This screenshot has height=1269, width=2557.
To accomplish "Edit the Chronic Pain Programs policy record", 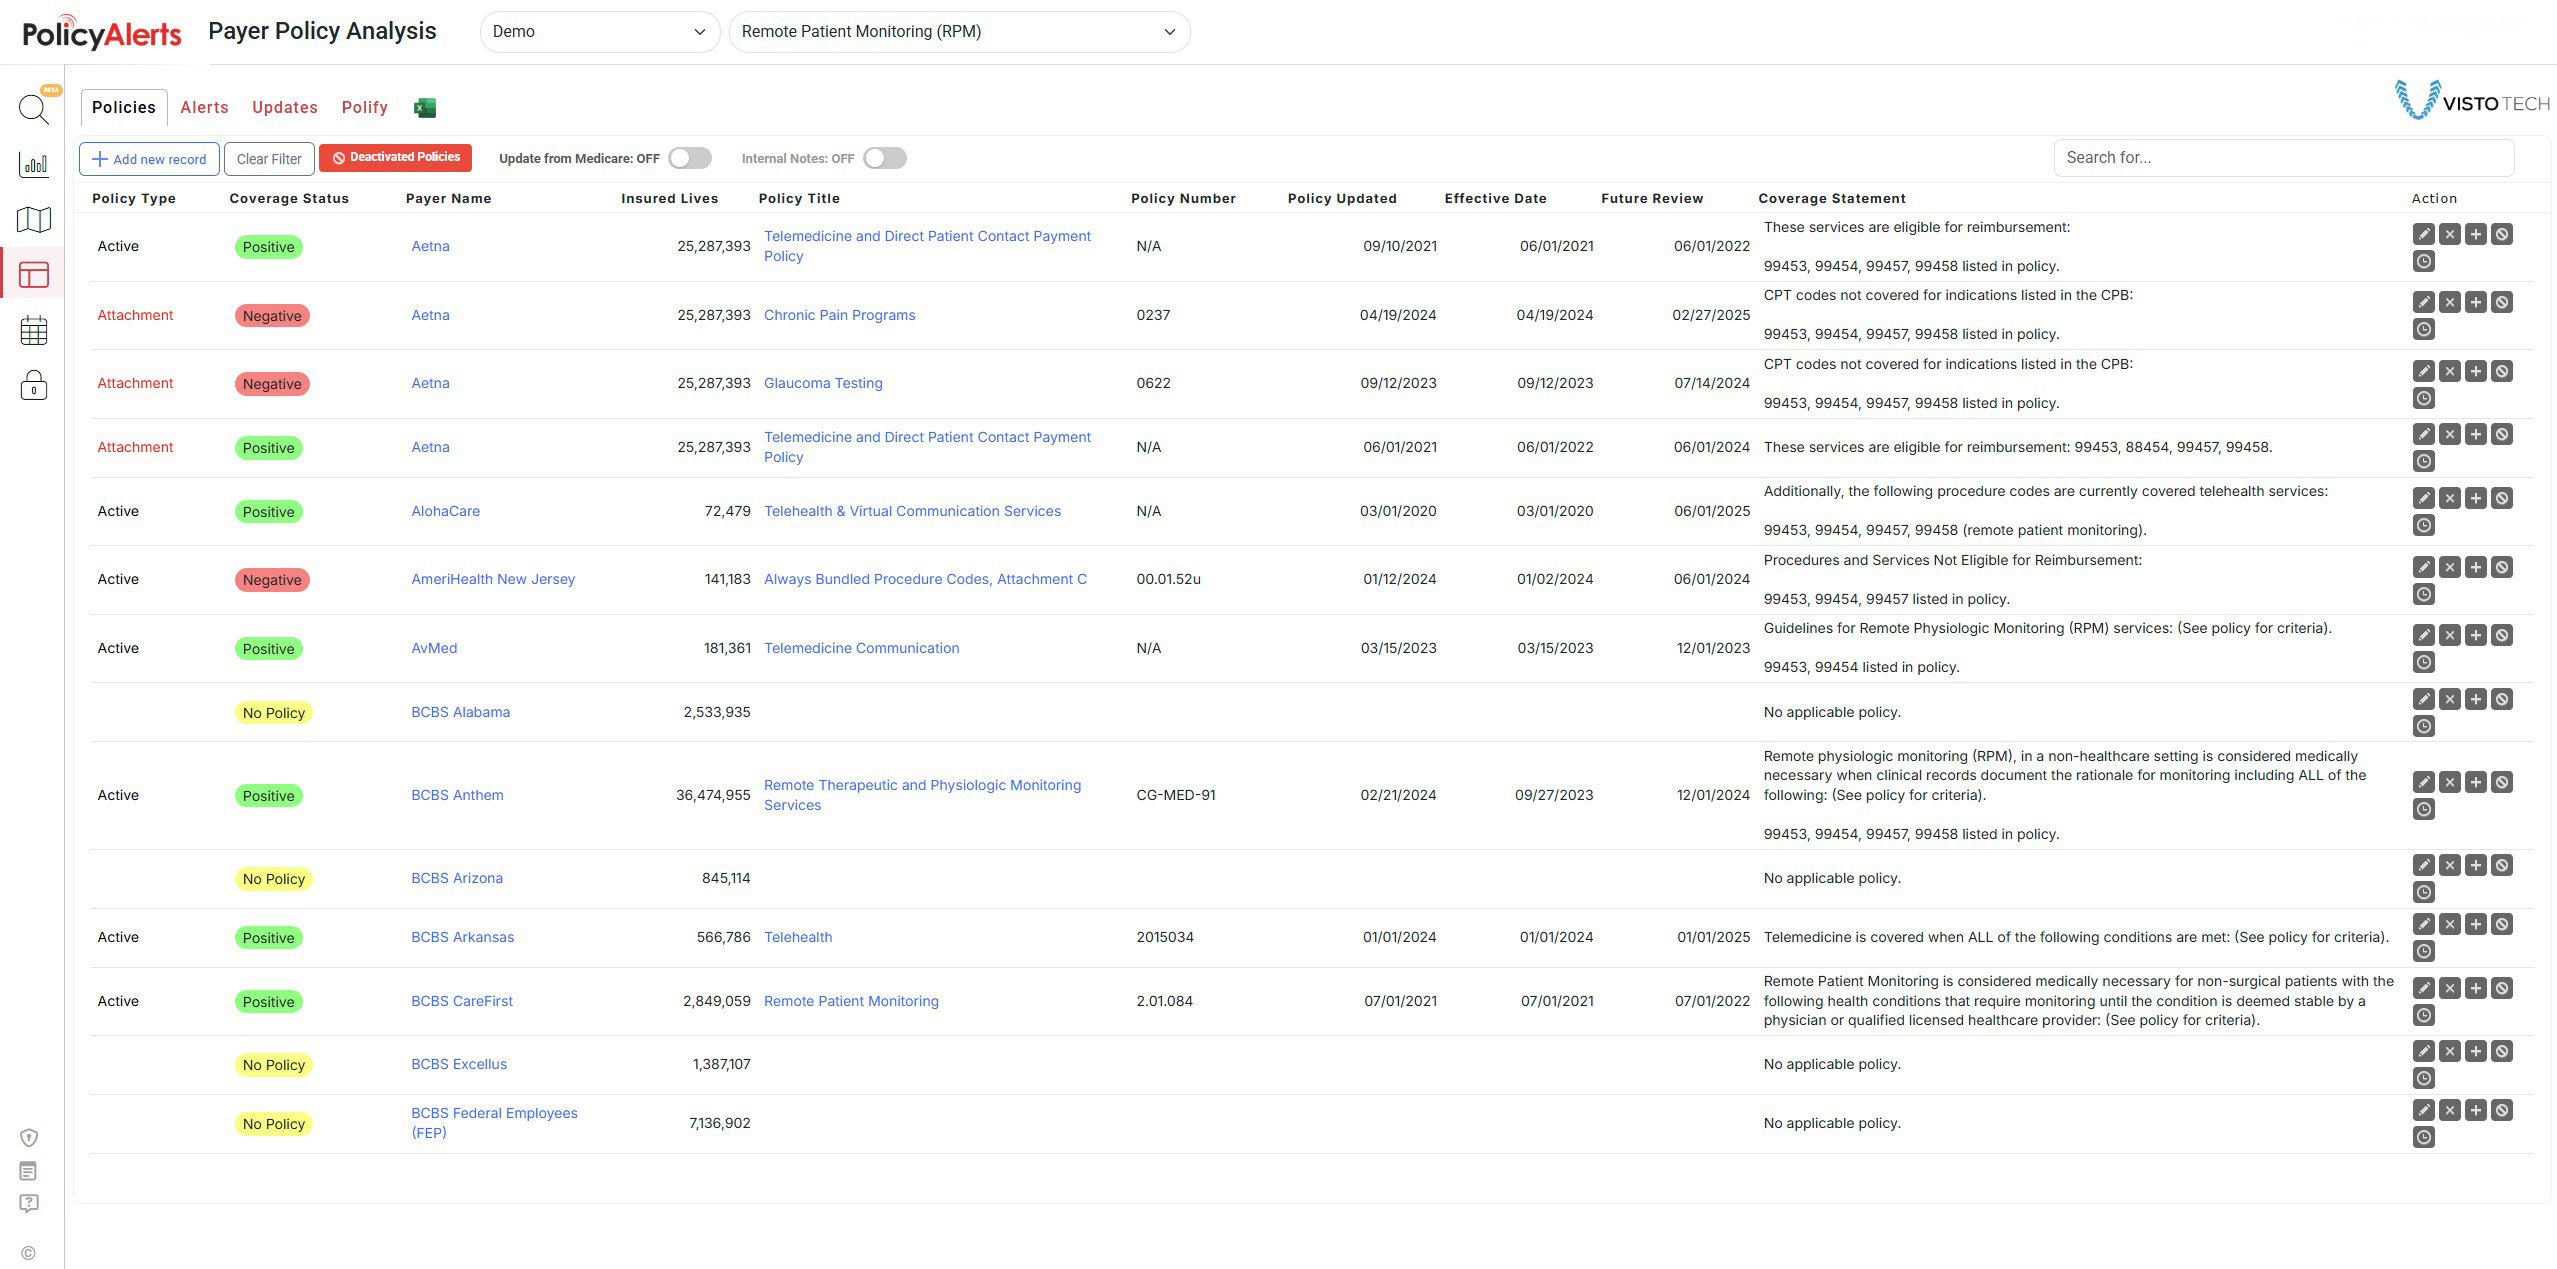I will [2423, 302].
